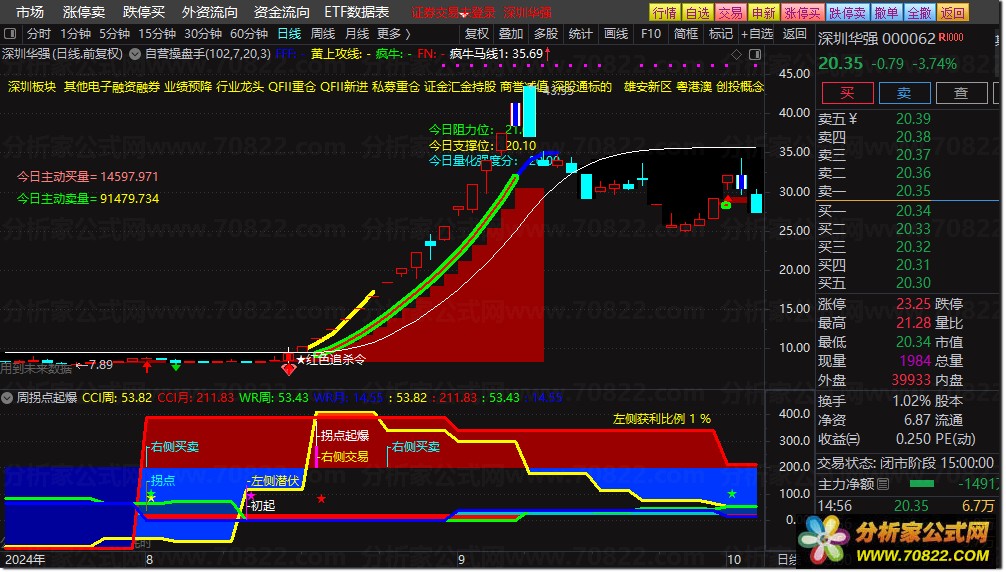This screenshot has height=572, width=1006.
Task: Select the 月线 monthly period
Action: [357, 33]
